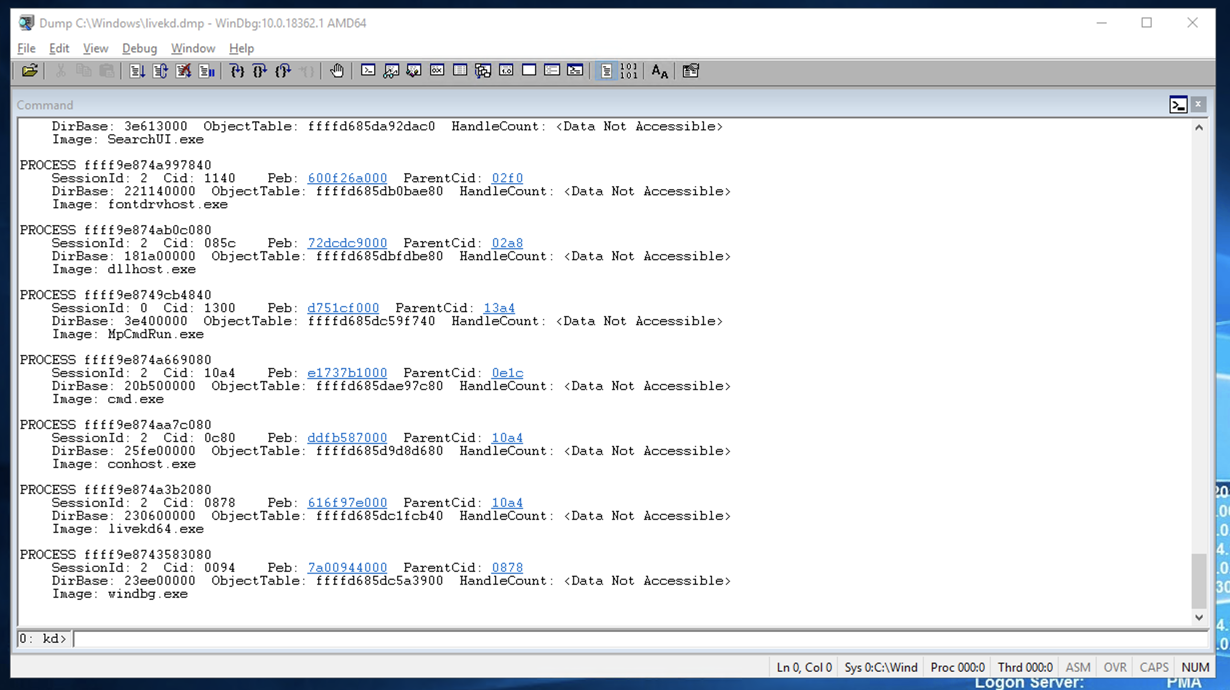Image resolution: width=1230 pixels, height=690 pixels.
Task: Open the Edit menu
Action: coord(59,48)
